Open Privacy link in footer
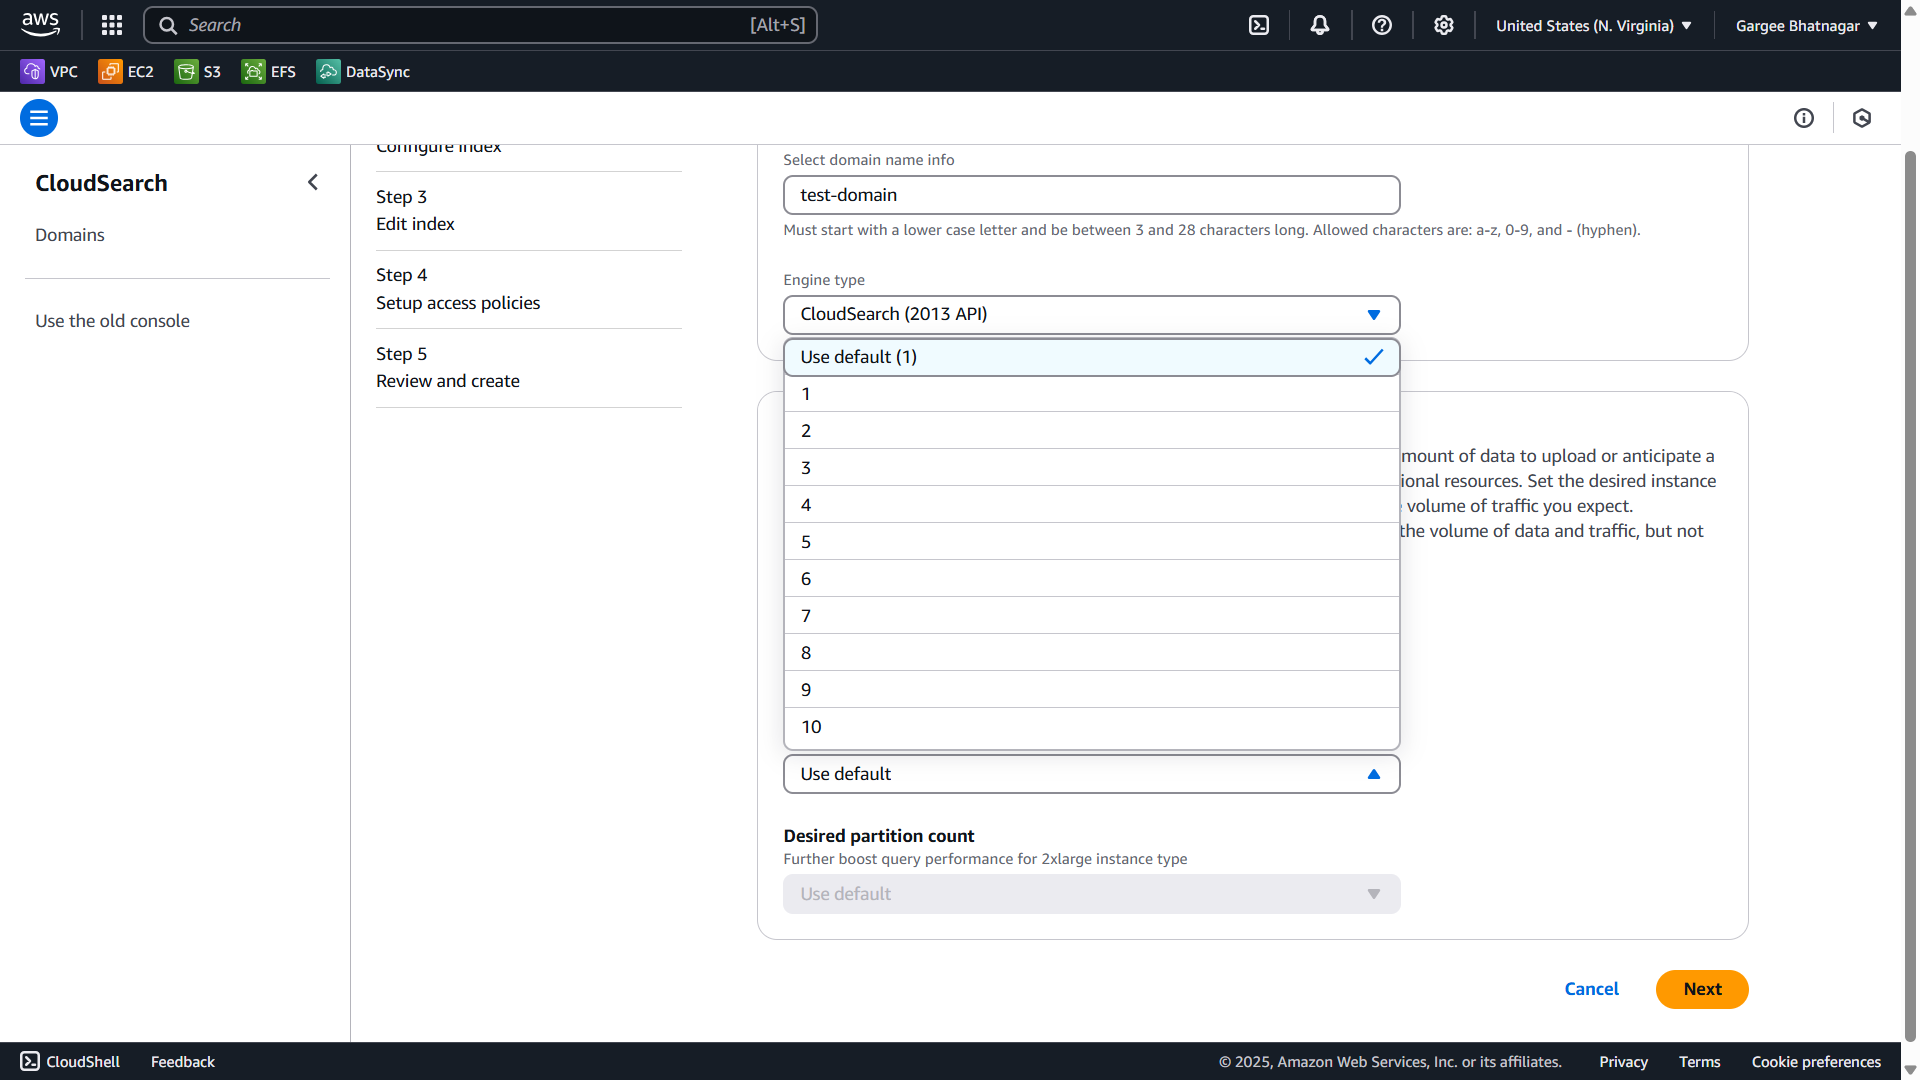The height and width of the screenshot is (1080, 1920). [x=1623, y=1062]
